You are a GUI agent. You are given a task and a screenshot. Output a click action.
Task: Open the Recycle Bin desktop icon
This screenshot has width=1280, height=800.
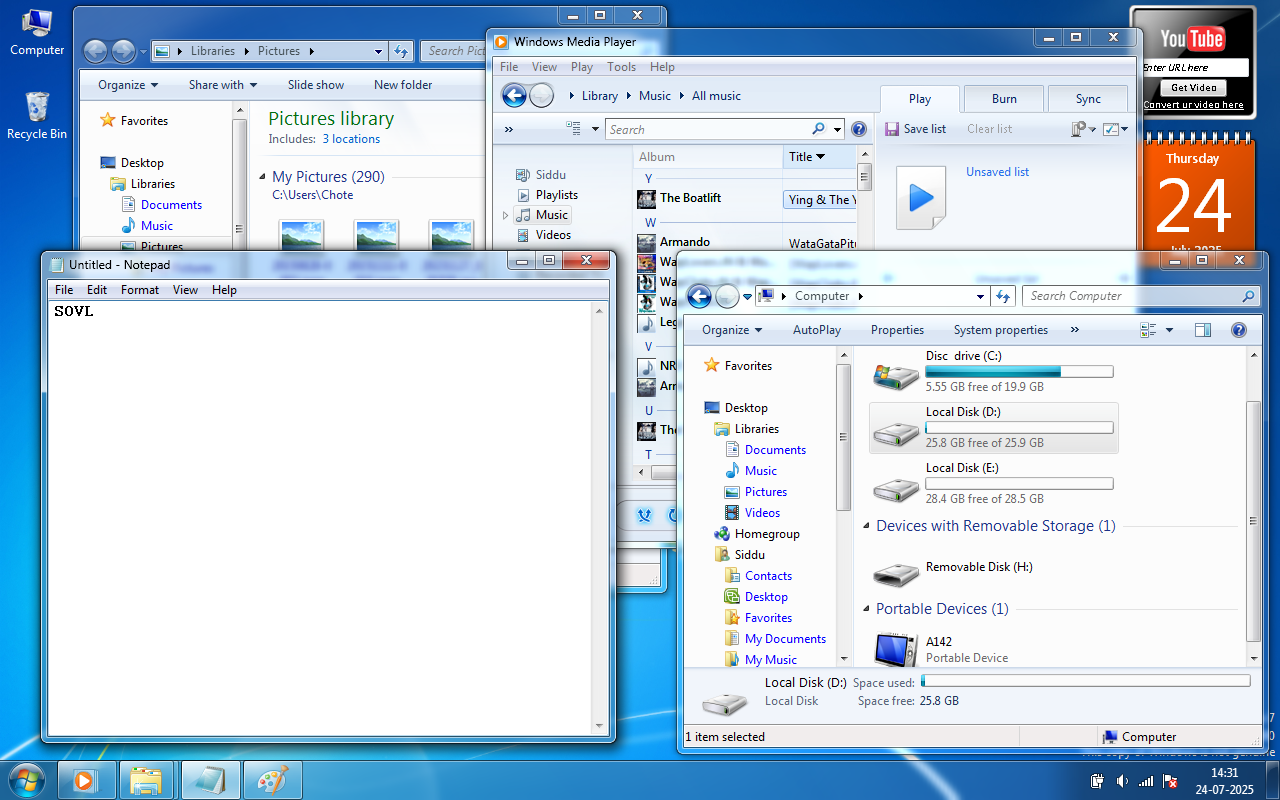click(x=37, y=115)
